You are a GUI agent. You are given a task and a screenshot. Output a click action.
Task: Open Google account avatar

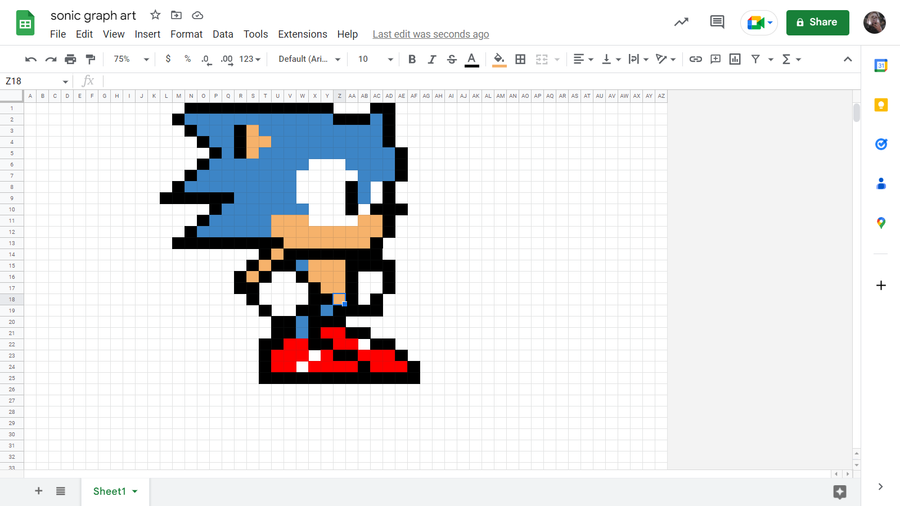pos(875,22)
